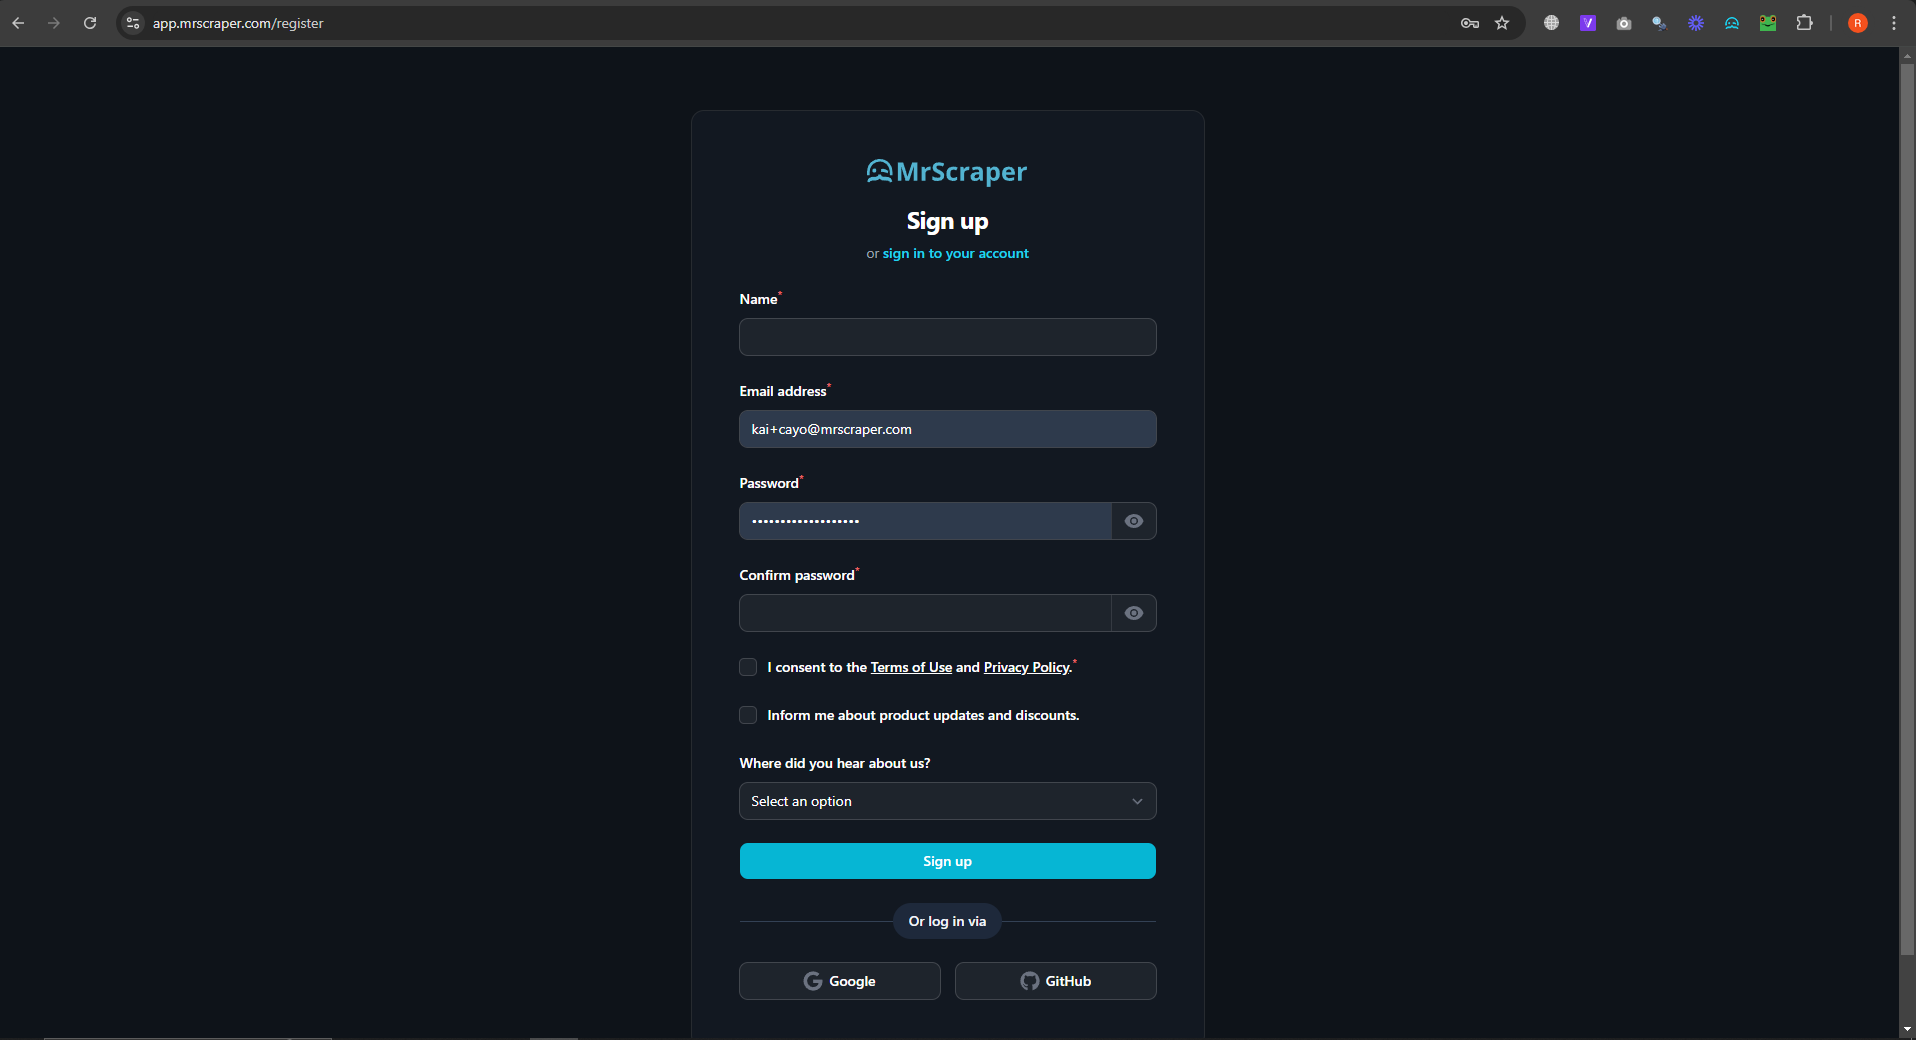Click the Google logo button
The image size is (1916, 1040).
pyautogui.click(x=840, y=981)
